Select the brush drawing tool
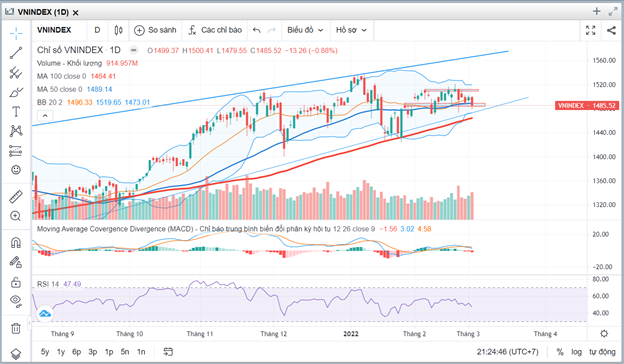The image size is (624, 364). click(x=16, y=92)
